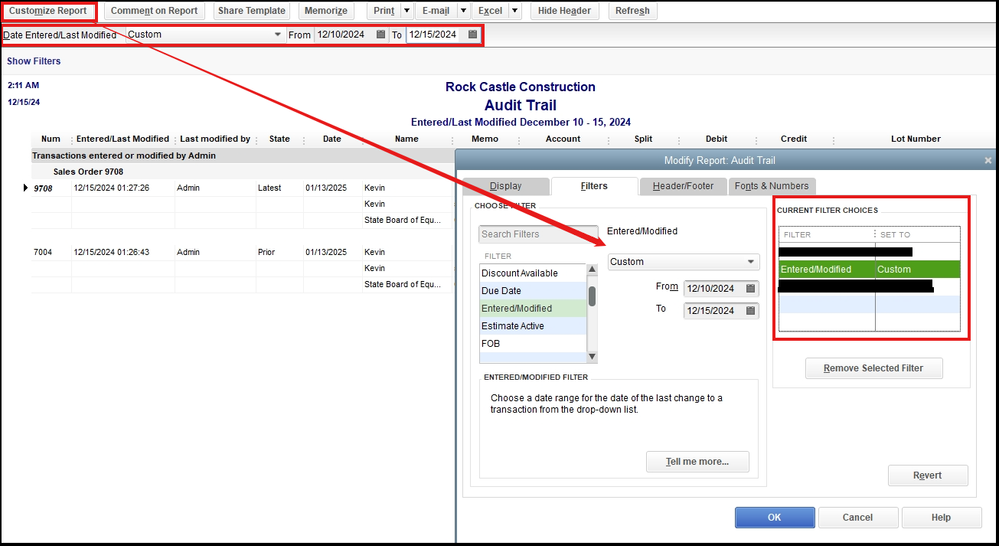Open calendar icon beside dialog To 12/15/2024
The height and width of the screenshot is (546, 999).
(751, 311)
